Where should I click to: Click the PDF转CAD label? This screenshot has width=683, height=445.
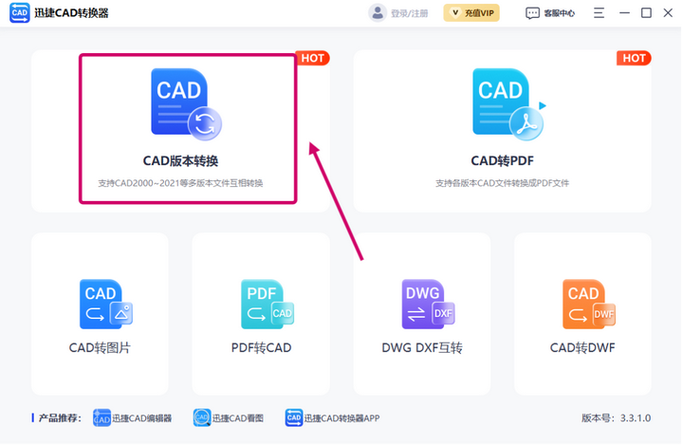pos(261,348)
